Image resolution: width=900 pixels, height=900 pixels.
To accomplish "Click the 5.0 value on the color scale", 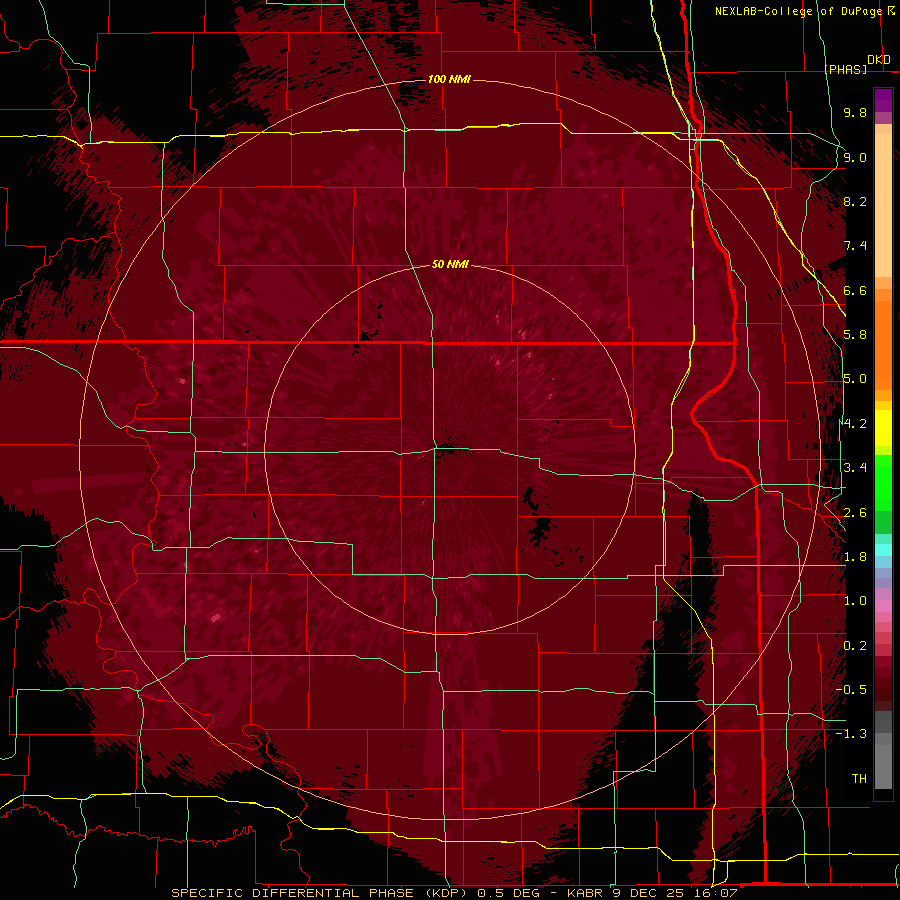I will click(855, 379).
